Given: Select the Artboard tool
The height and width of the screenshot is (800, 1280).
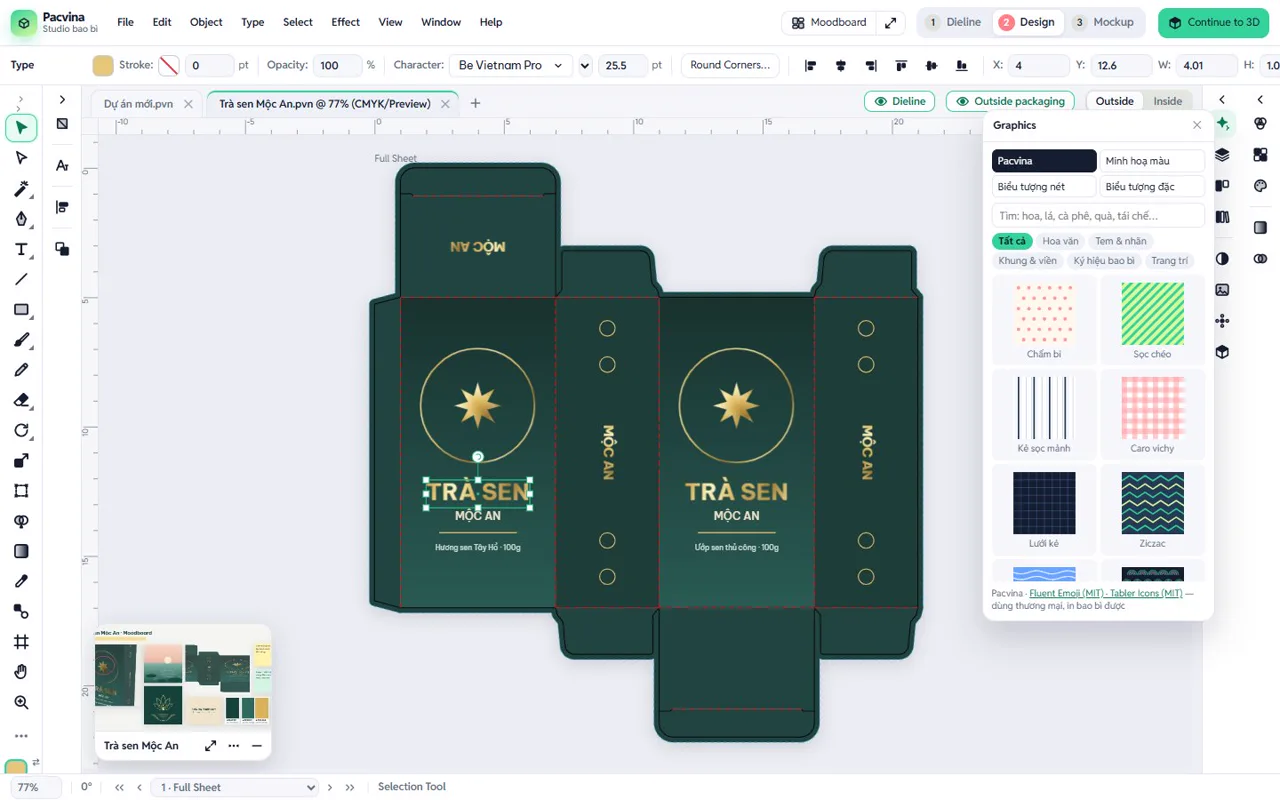Looking at the screenshot, I should 21,642.
